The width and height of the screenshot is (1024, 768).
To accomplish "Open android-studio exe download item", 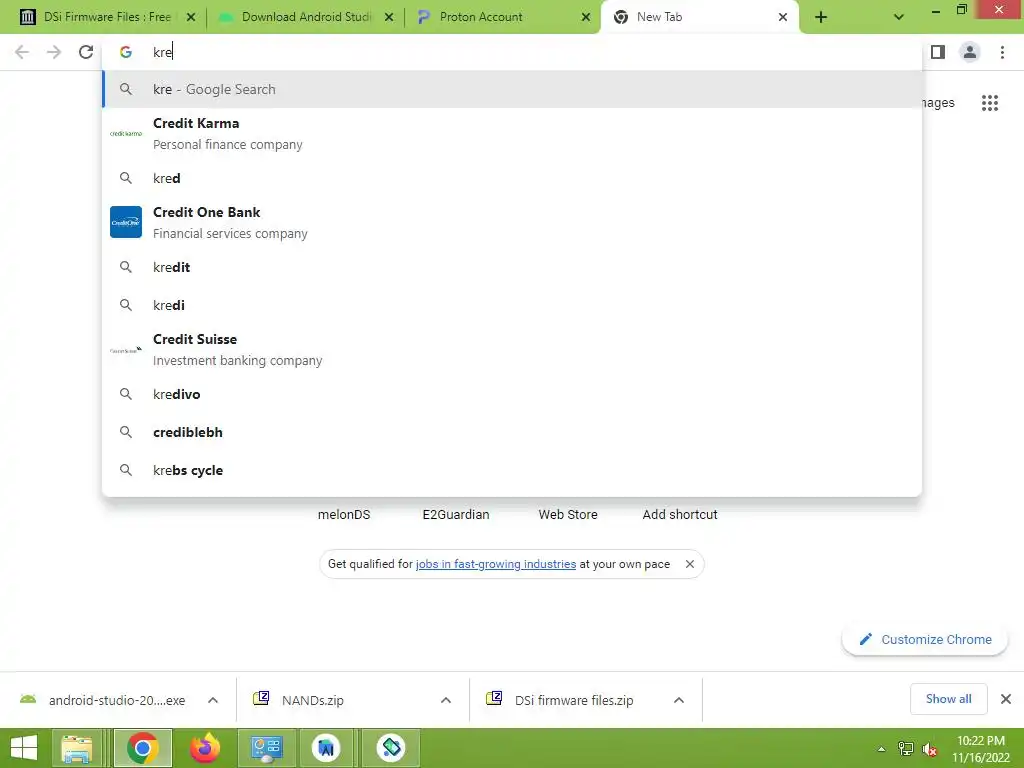I will [104, 700].
